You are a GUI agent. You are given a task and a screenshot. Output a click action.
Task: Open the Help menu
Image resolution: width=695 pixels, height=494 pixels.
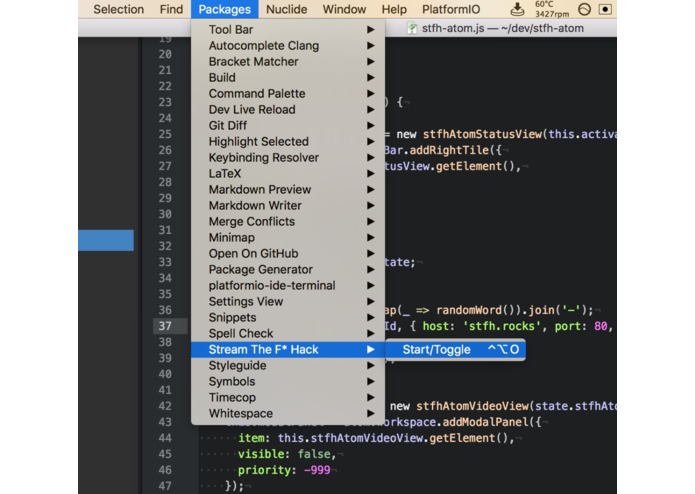[x=394, y=9]
